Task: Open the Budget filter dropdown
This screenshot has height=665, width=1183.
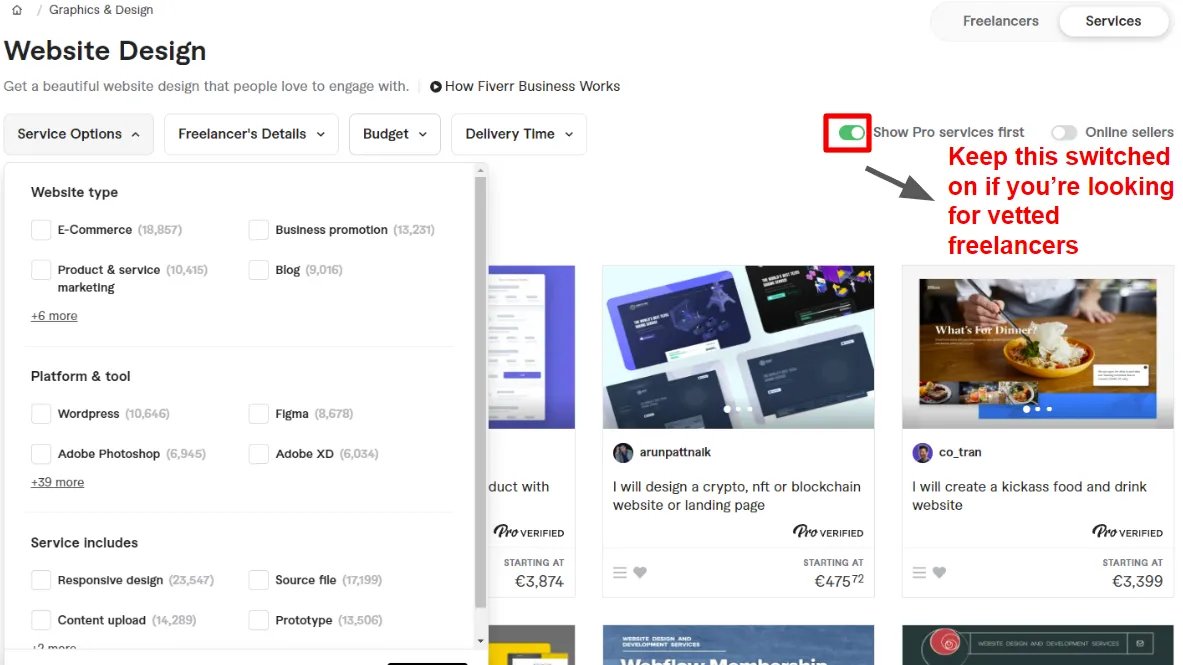Action: [395, 134]
